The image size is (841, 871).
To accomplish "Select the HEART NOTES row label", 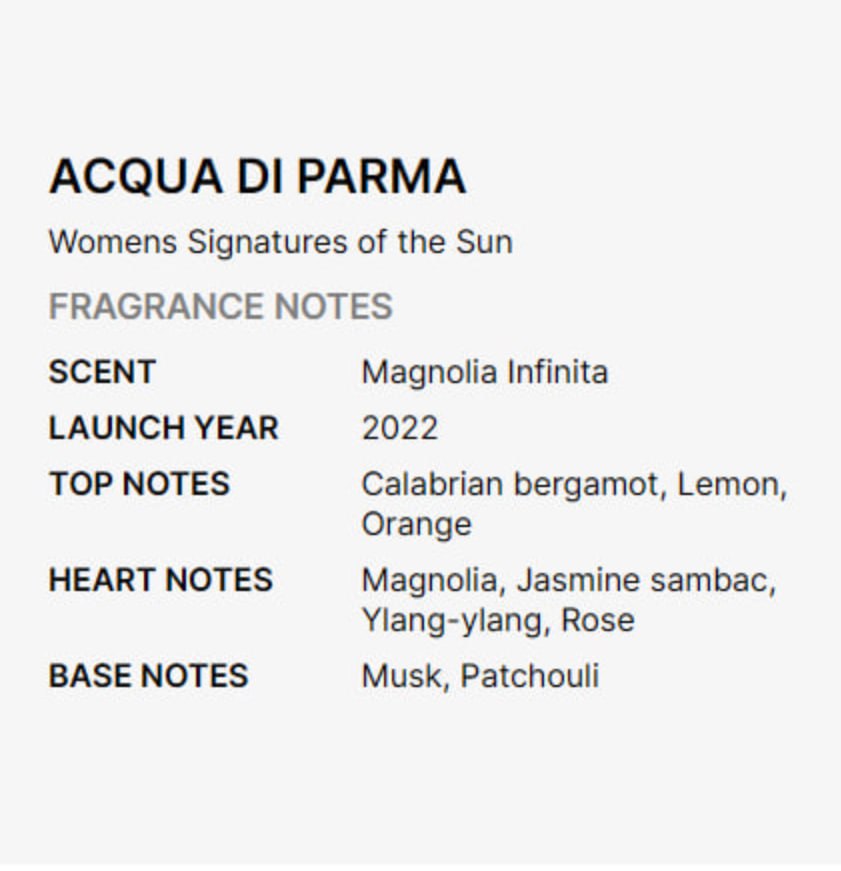I will coord(160,580).
